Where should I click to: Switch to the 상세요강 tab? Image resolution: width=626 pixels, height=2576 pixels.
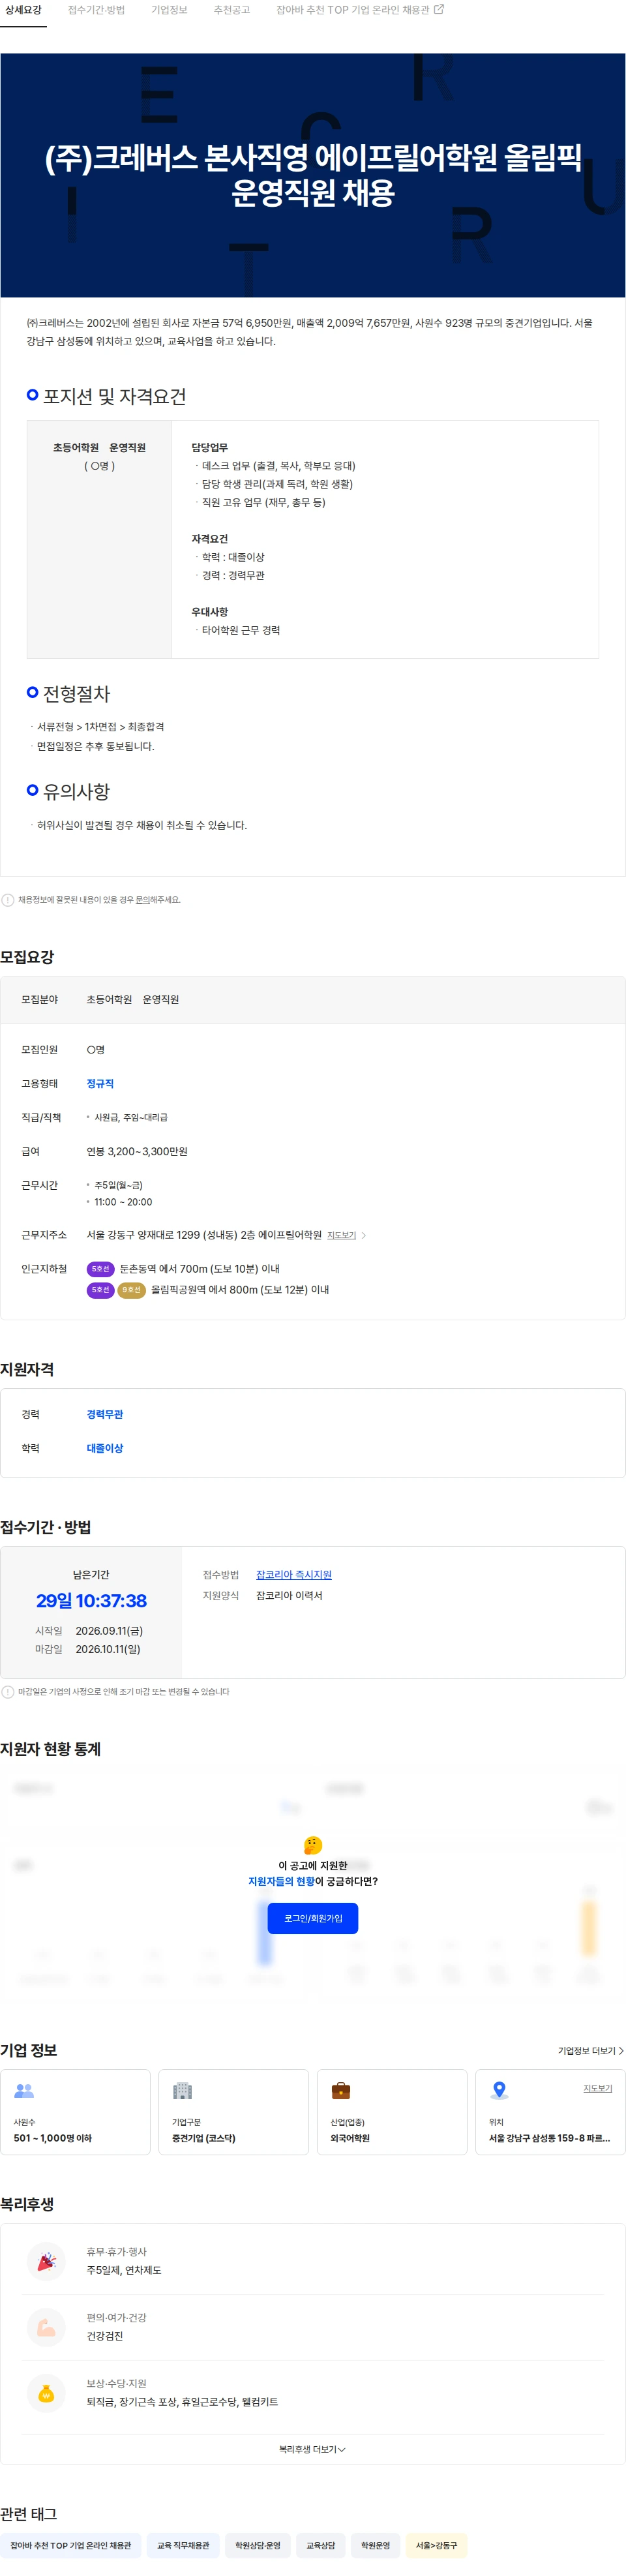tap(23, 10)
